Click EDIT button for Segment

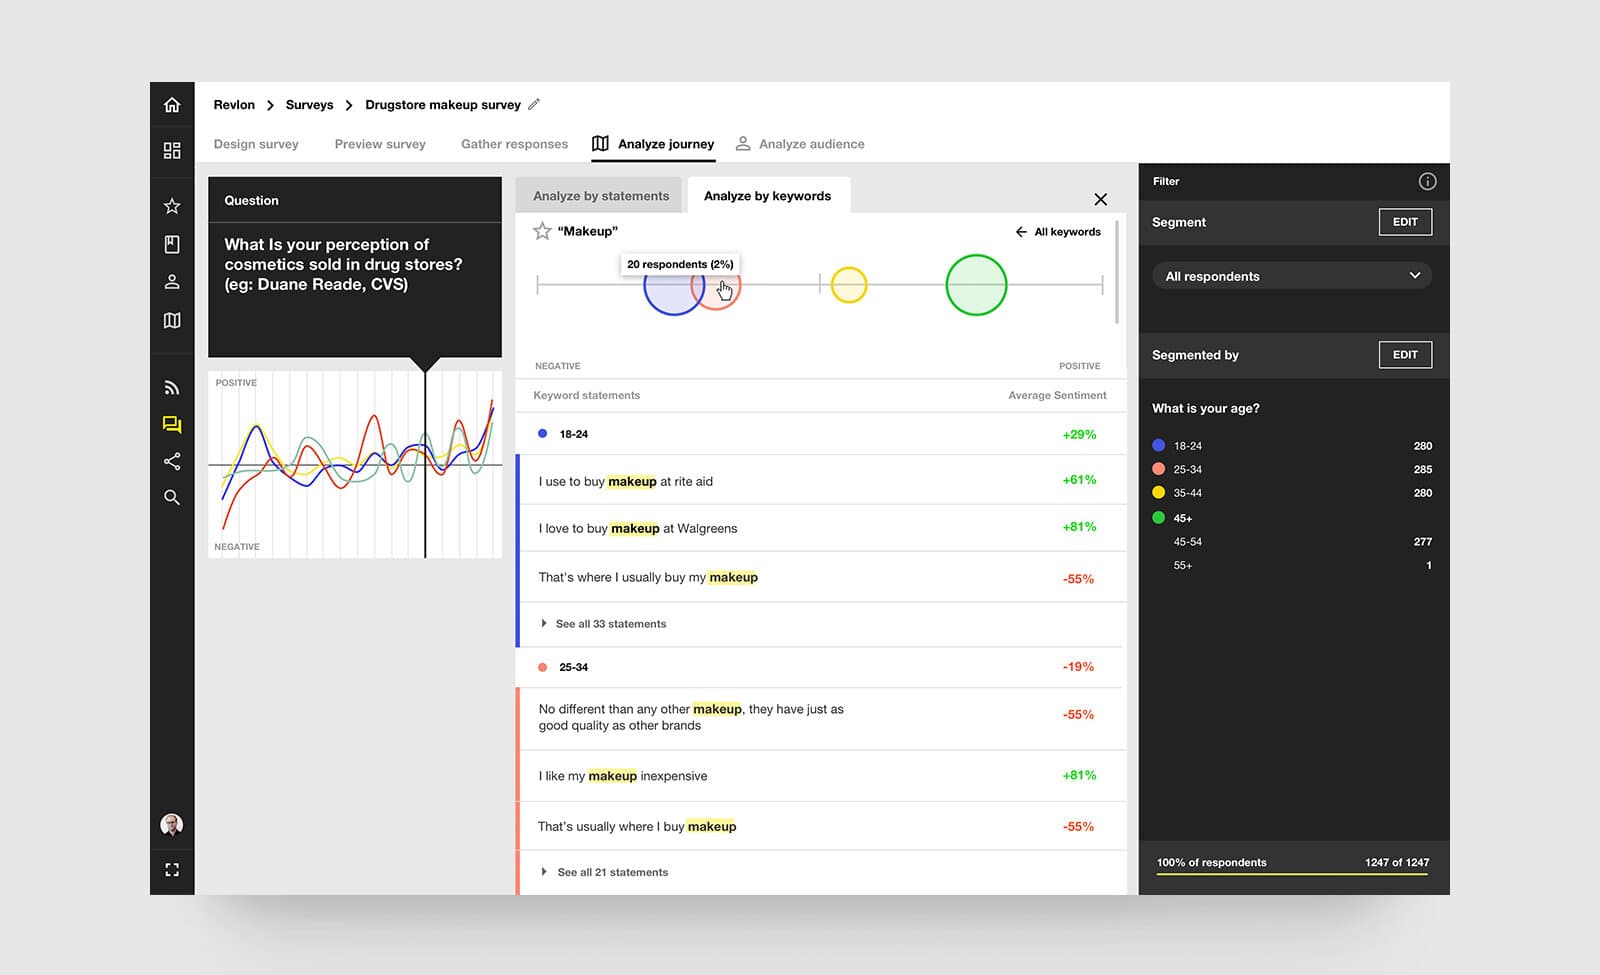(x=1405, y=222)
